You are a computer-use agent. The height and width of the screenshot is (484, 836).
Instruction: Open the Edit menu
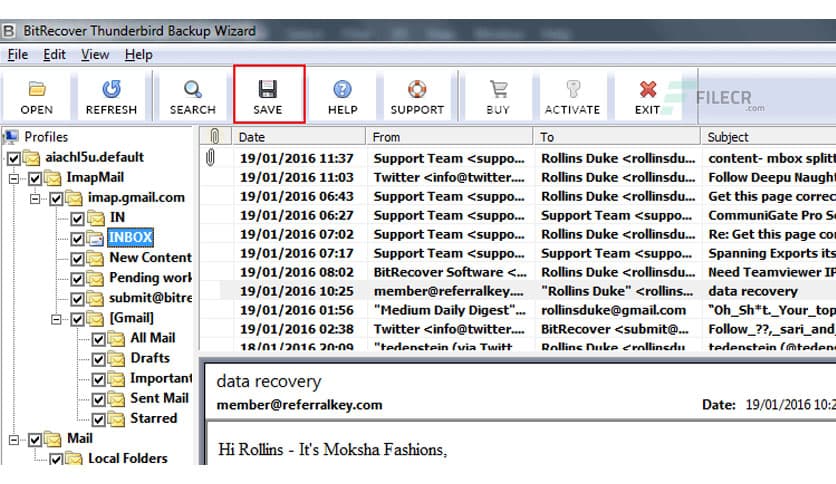(54, 54)
